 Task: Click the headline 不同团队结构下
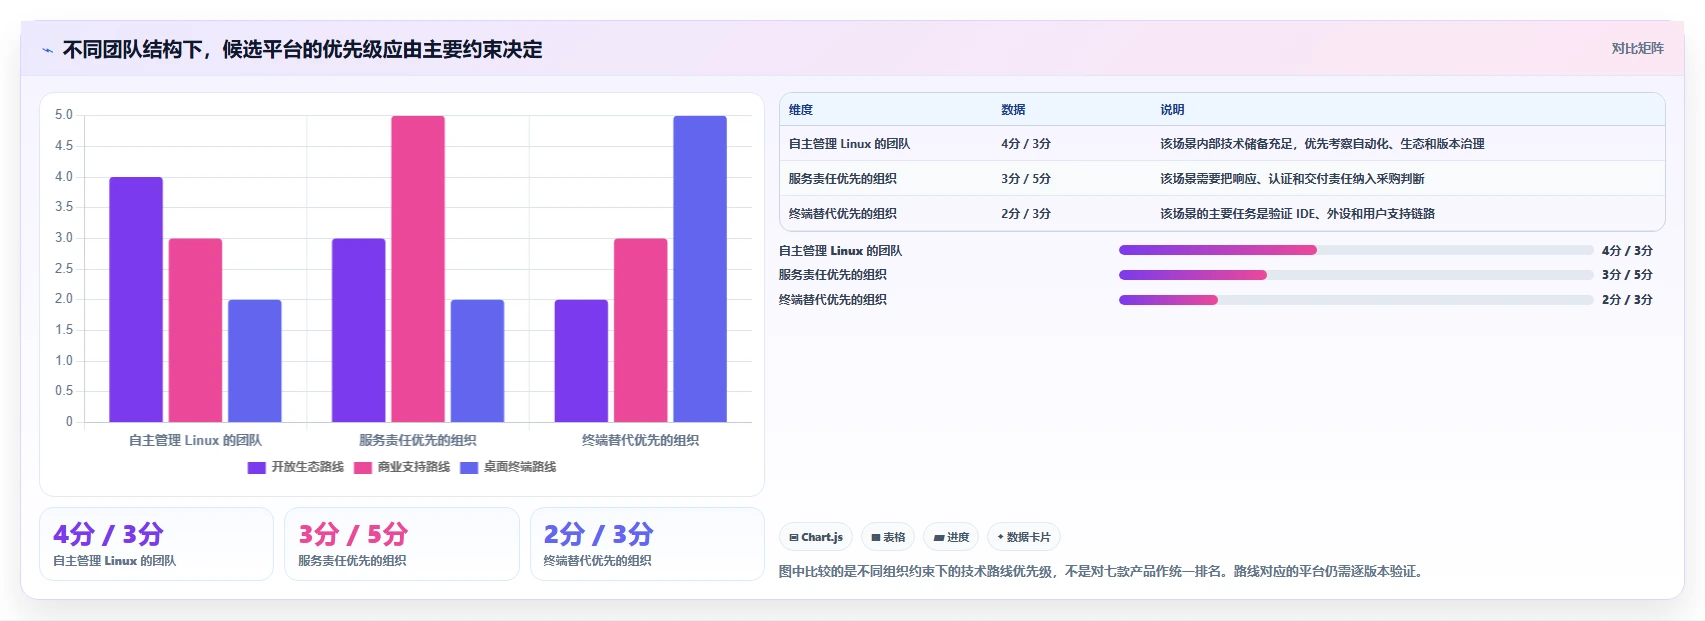tap(302, 50)
